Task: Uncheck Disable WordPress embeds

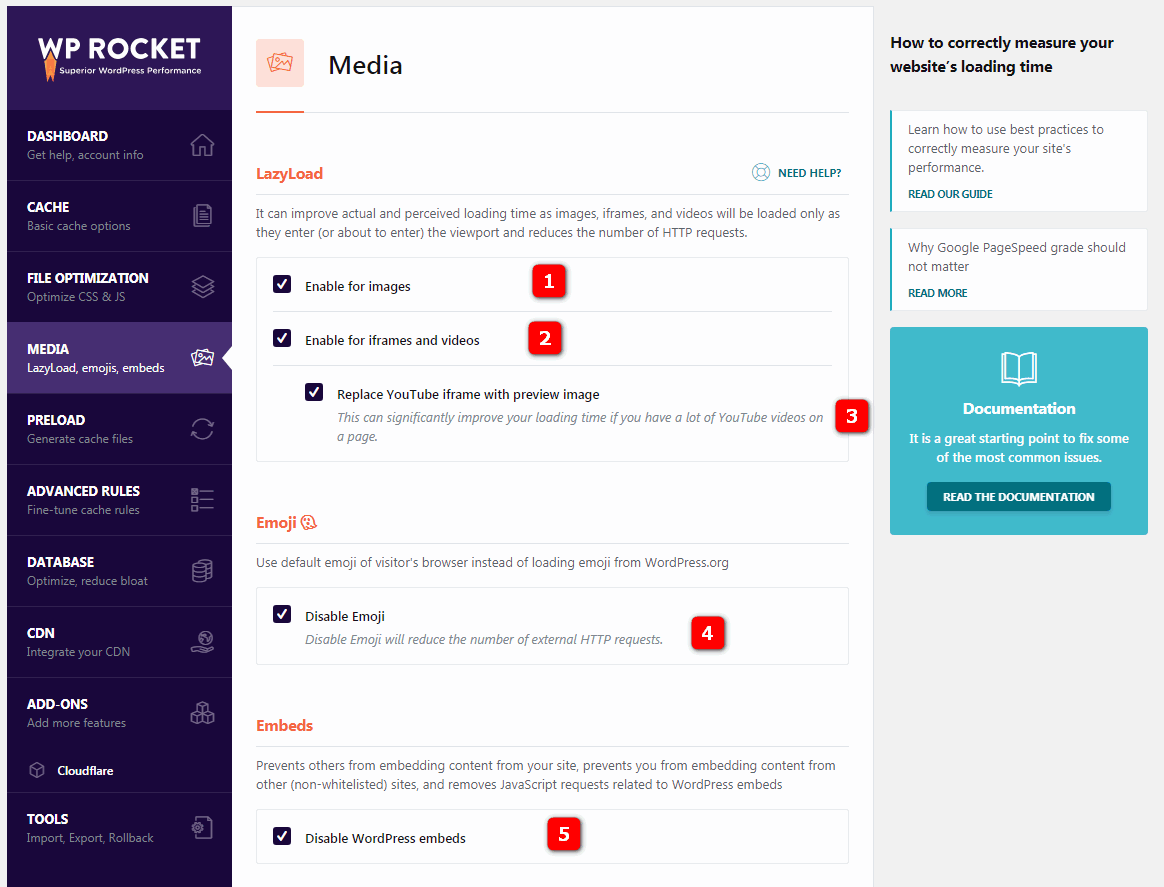Action: [282, 836]
